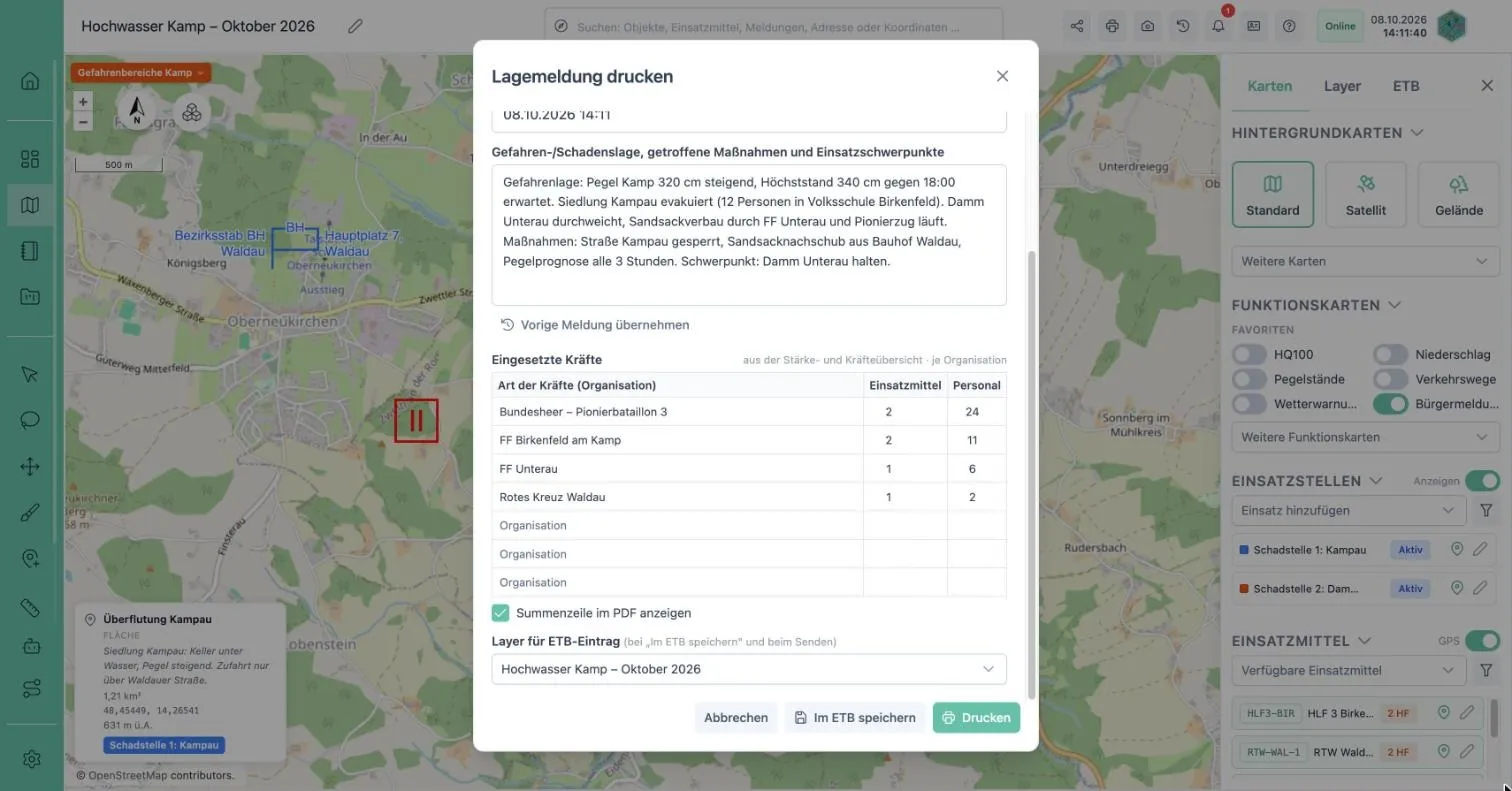Collapse the Hintergrundkarten section
The width and height of the screenshot is (1512, 791).
pos(1417,133)
